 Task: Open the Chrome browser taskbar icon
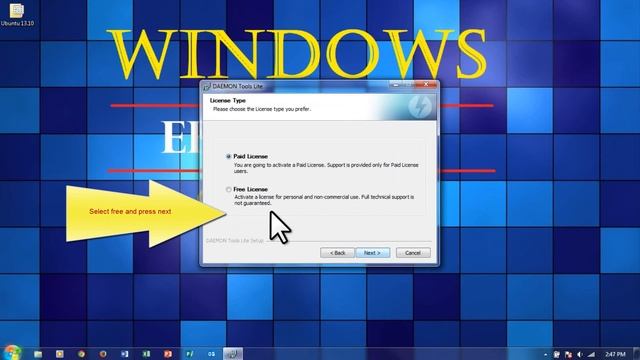click(x=81, y=354)
